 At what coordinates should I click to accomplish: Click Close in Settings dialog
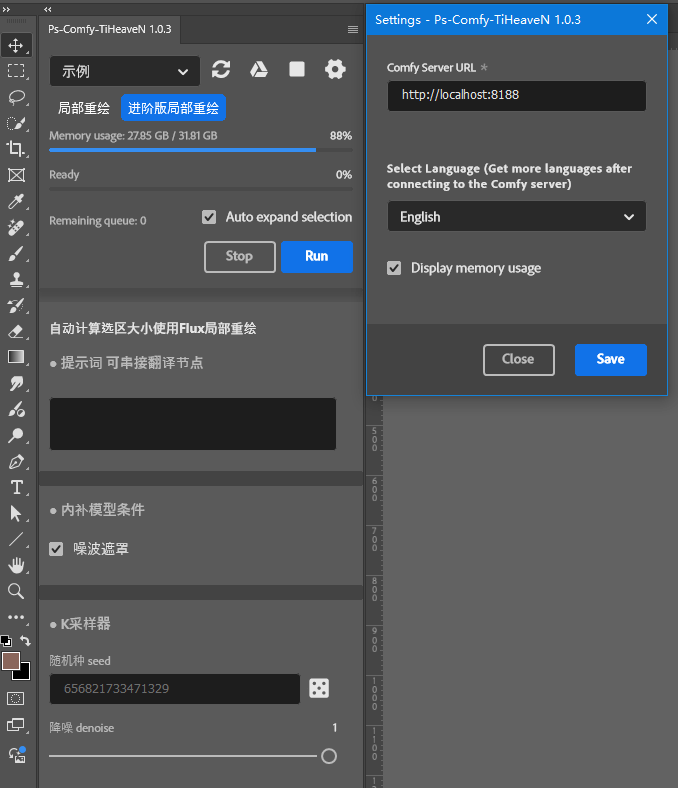(x=519, y=360)
